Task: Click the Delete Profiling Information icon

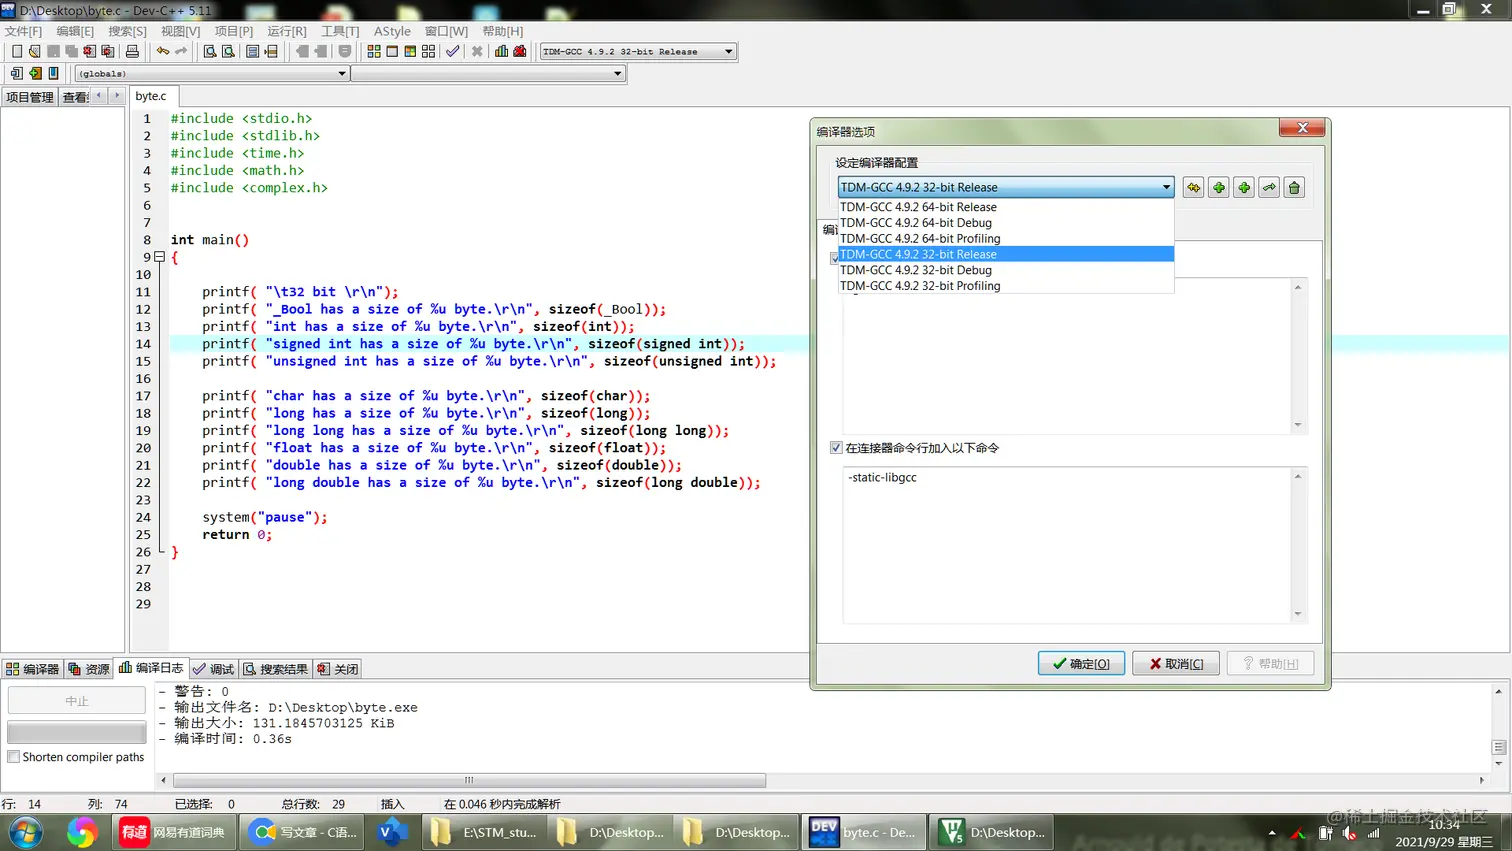Action: [x=520, y=51]
